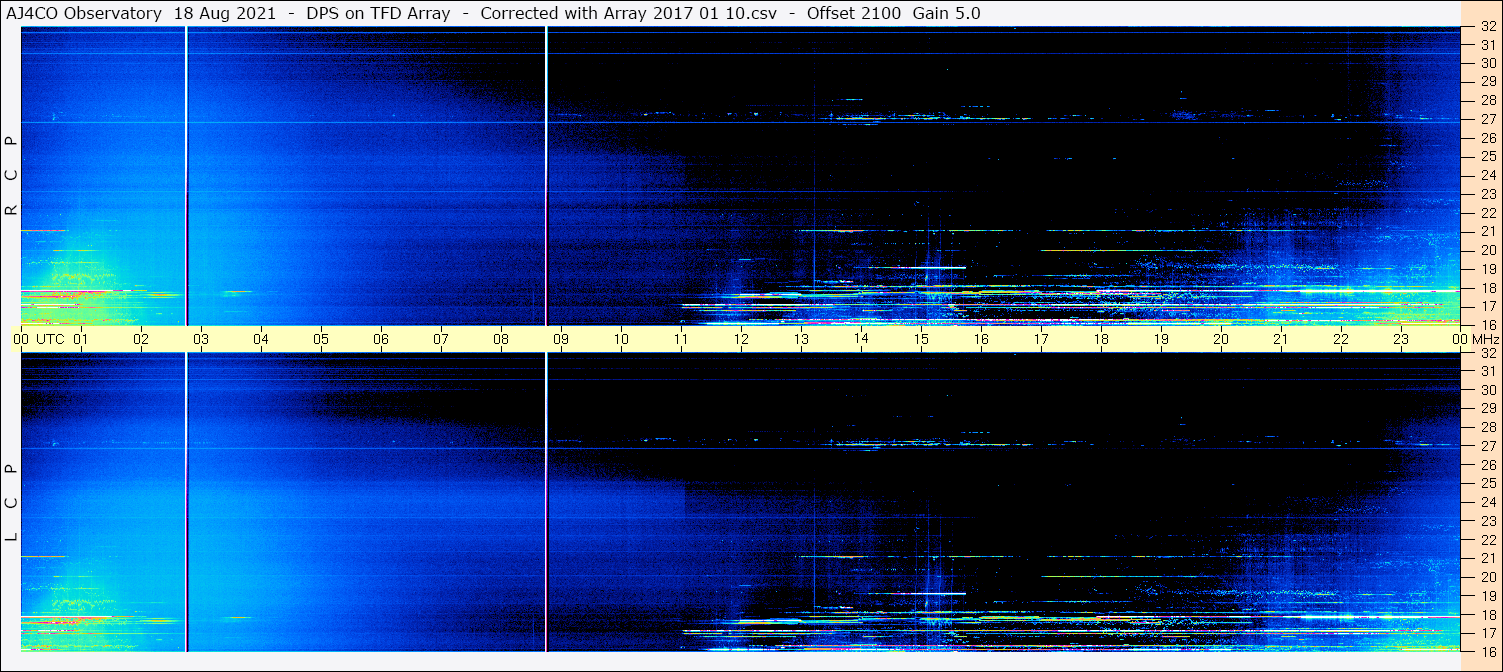This screenshot has width=1503, height=672.
Task: Click hour label "16" on time axis
Action: tap(981, 339)
